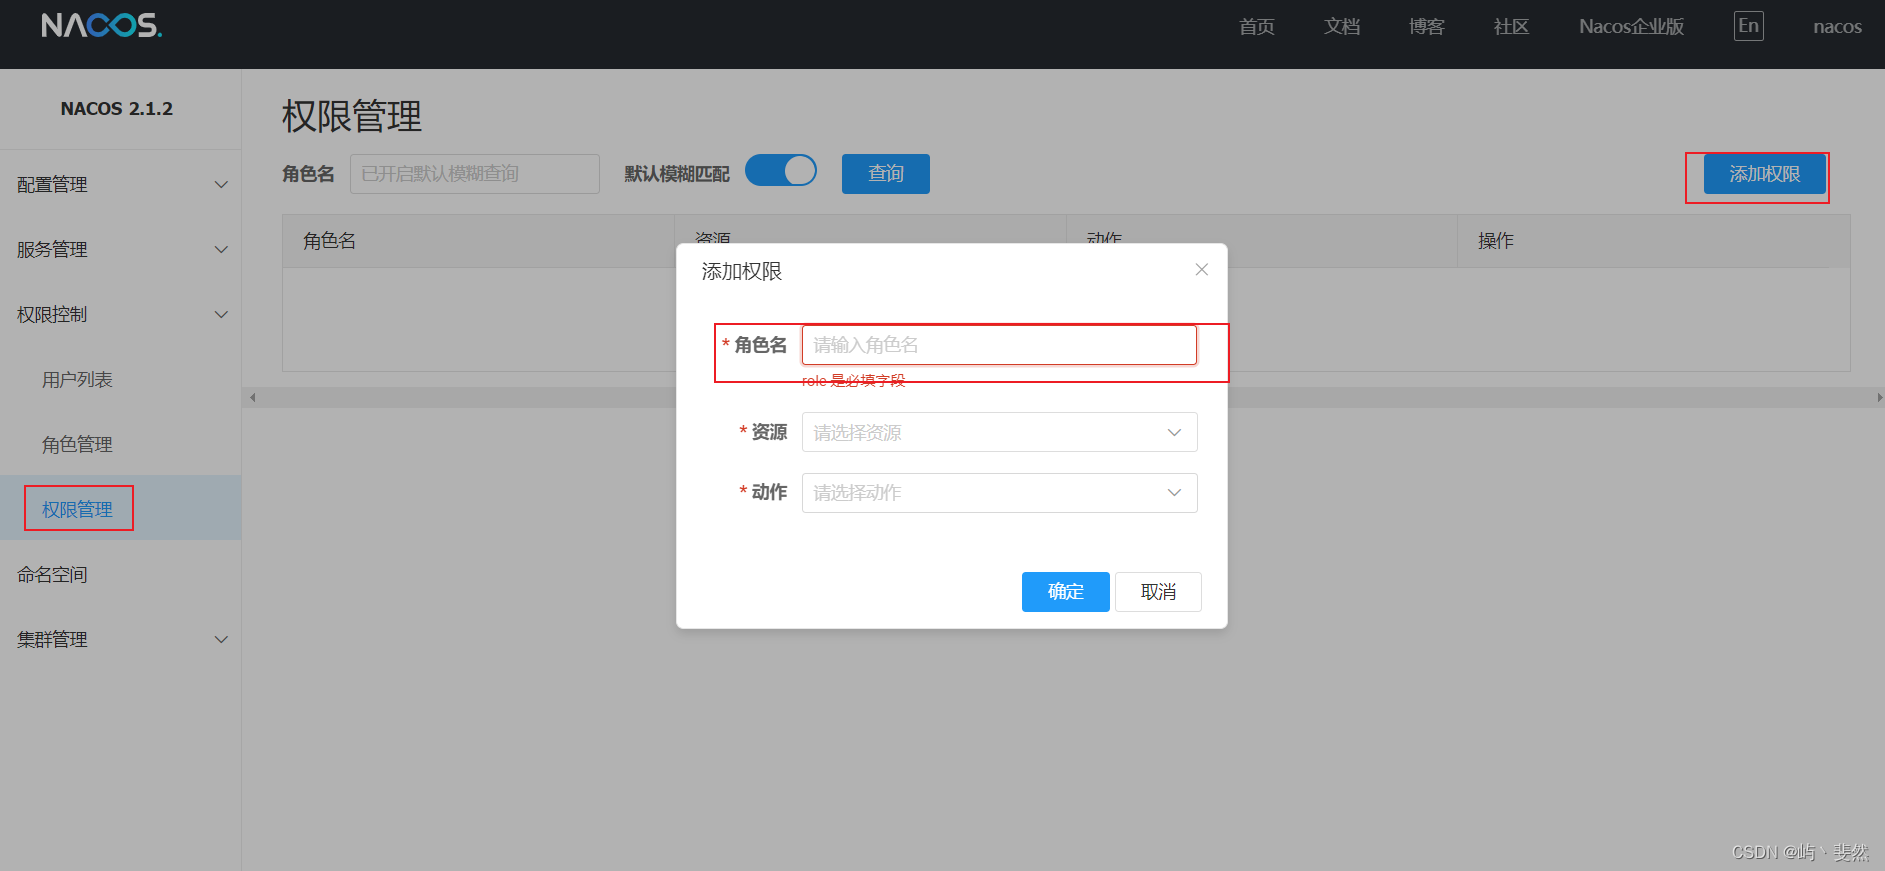The image size is (1885, 871).
Task: Click the 添加权限 button
Action: click(x=1764, y=174)
